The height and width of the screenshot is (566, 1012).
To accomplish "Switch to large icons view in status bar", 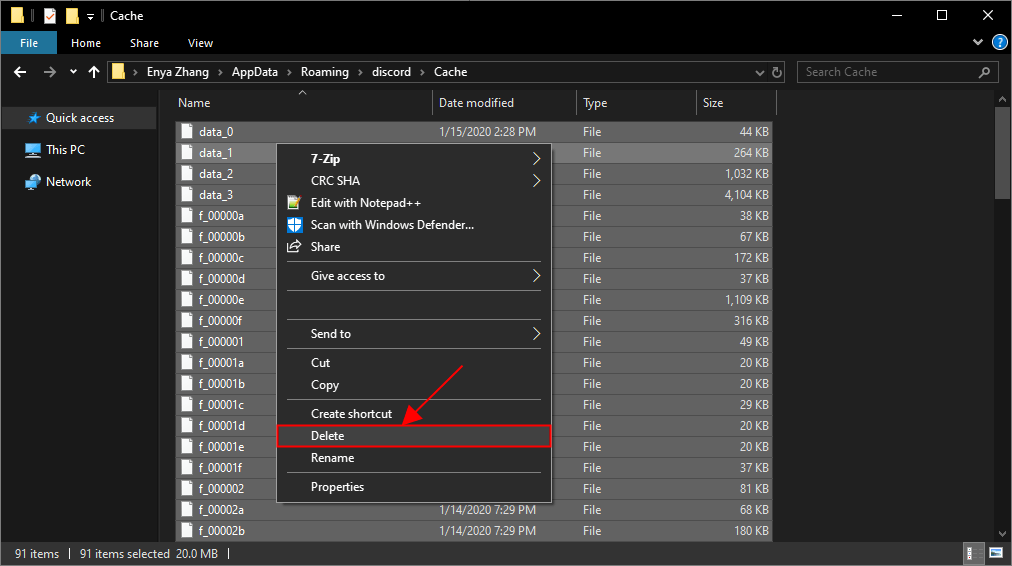I will click(x=996, y=553).
